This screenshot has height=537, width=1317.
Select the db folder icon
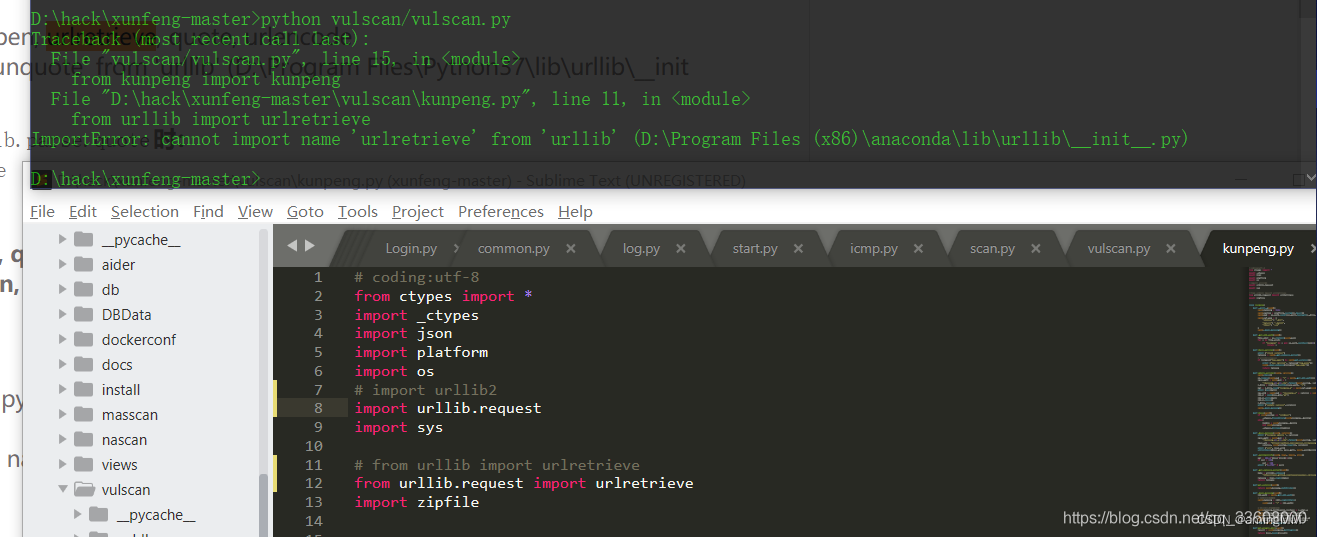pyautogui.click(x=84, y=290)
